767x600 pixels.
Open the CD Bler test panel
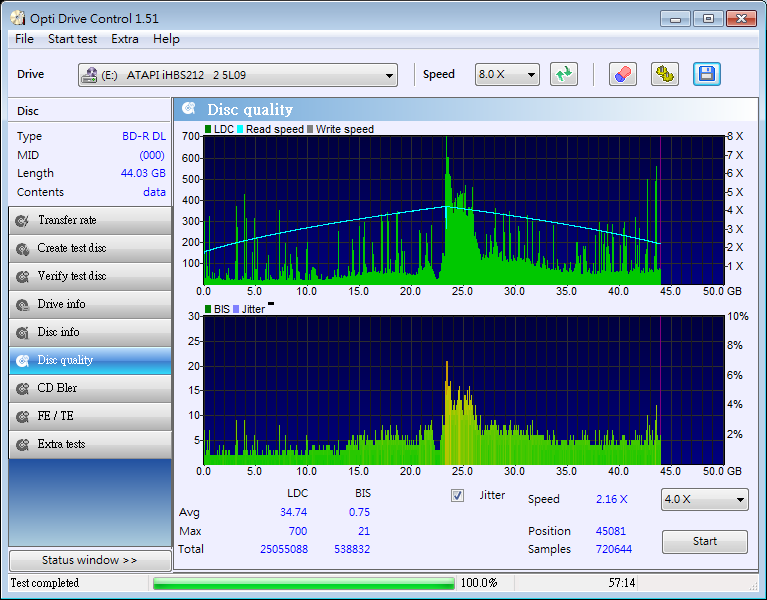(x=89, y=388)
